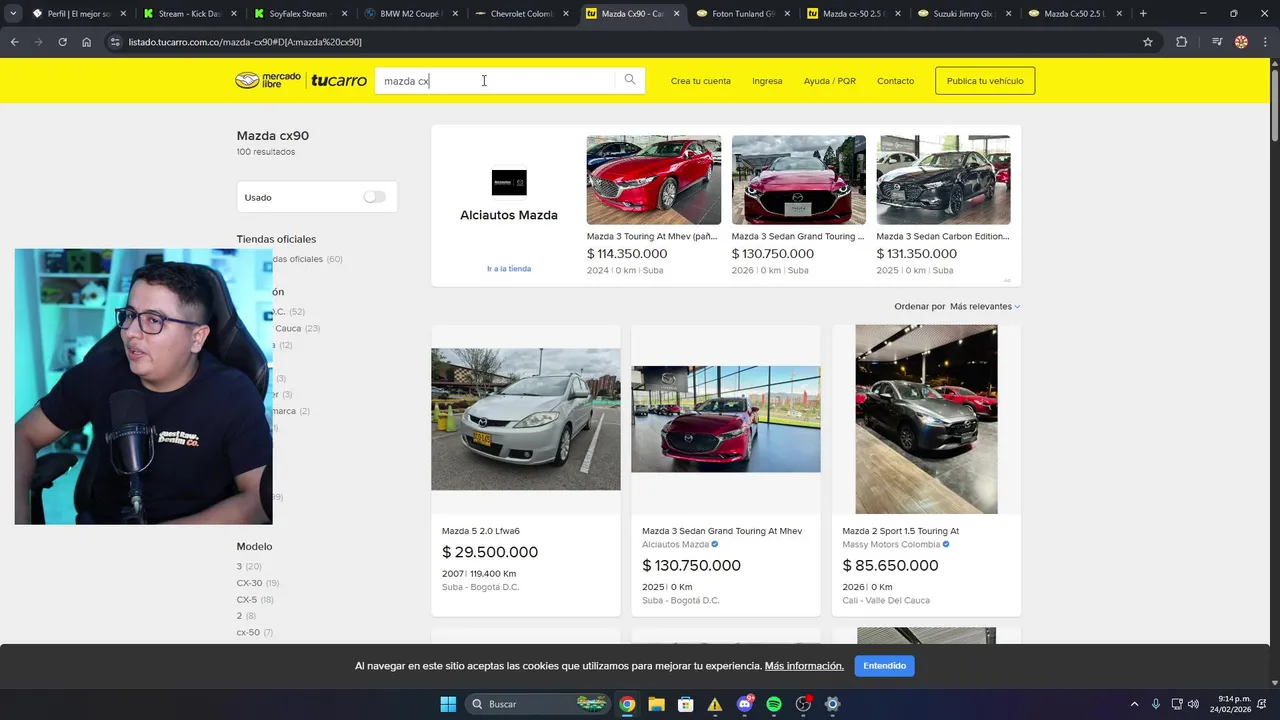Switch to the BMW M2 Coupé tab
The width and height of the screenshot is (1280, 720).
click(x=410, y=14)
